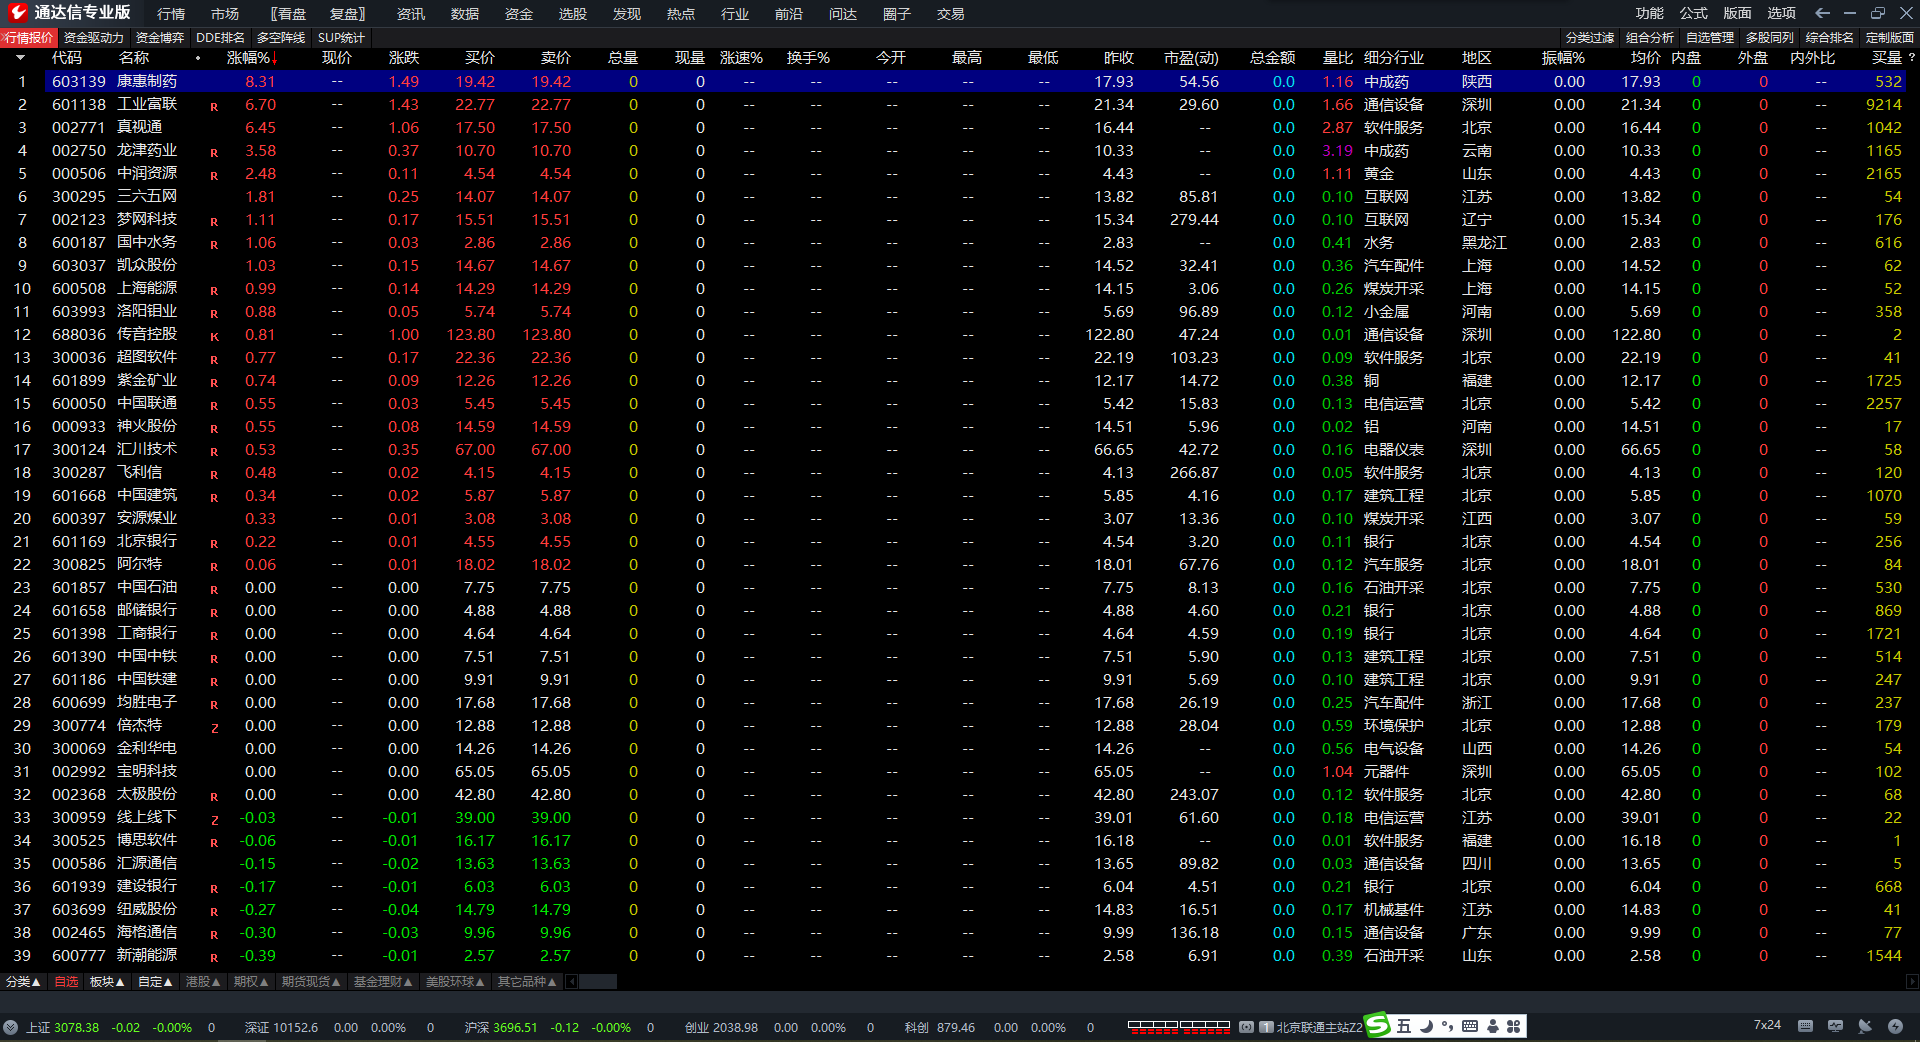This screenshot has width=1920, height=1042.
Task: Click the satellite dish icon in status bar
Action: pyautogui.click(x=1865, y=1026)
